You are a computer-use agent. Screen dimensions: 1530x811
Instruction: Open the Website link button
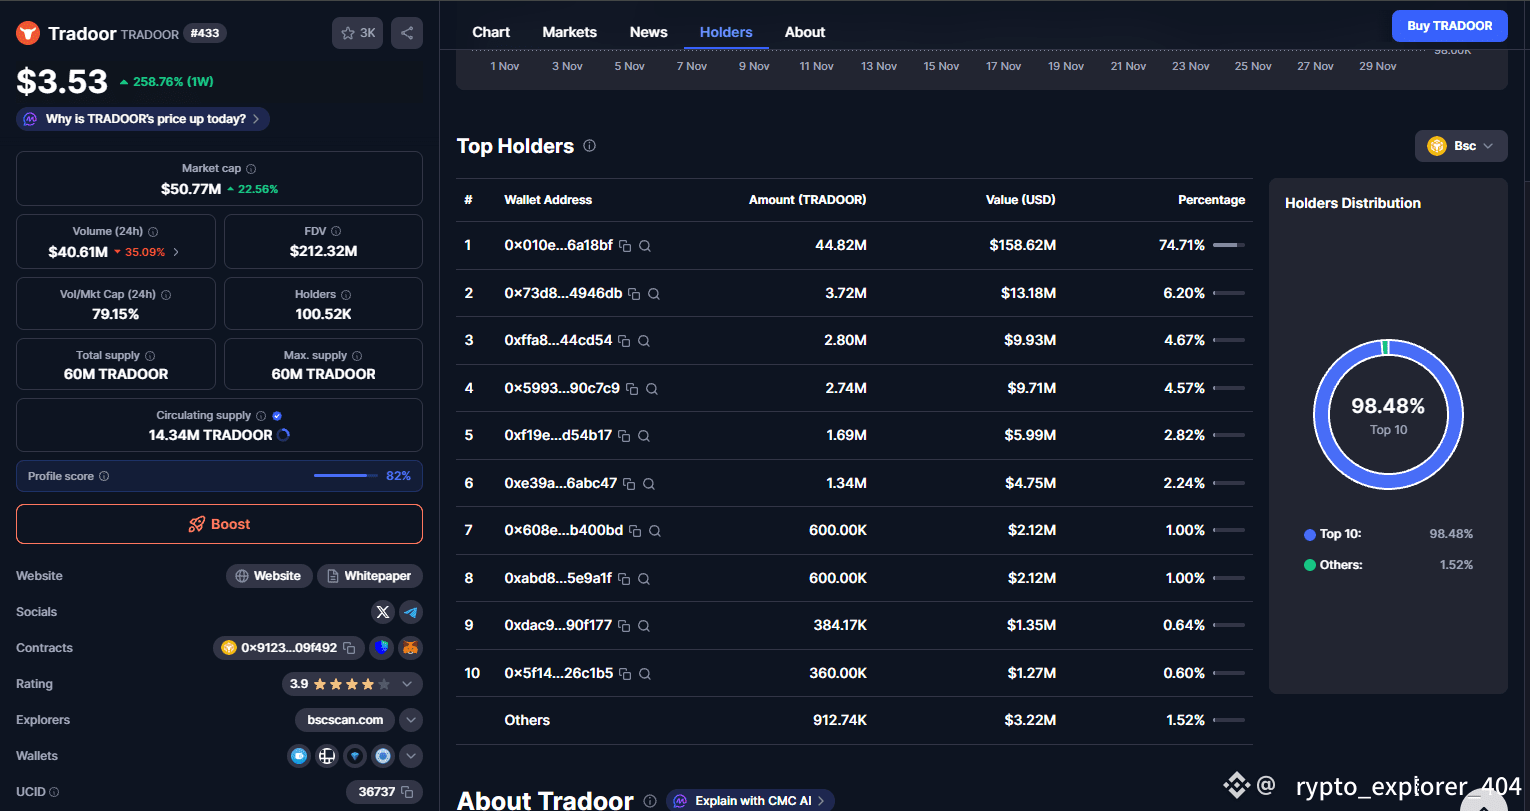tap(268, 576)
